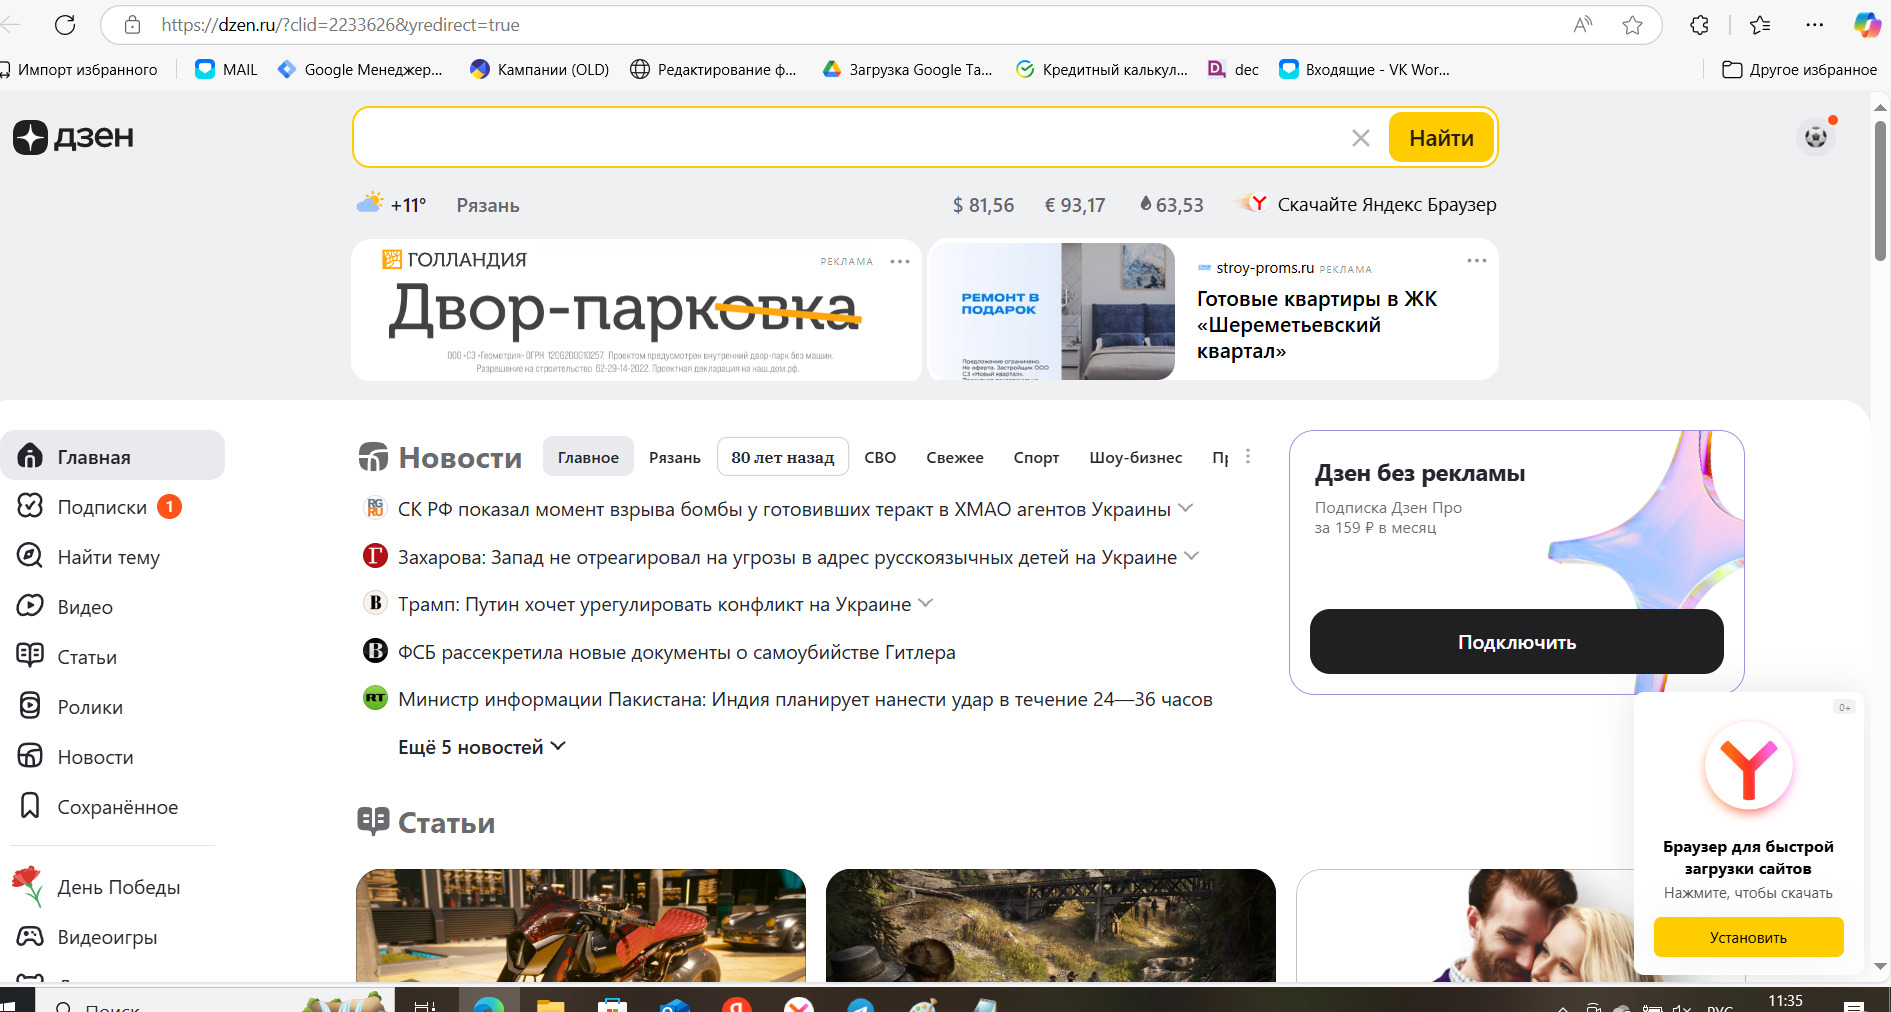The image size is (1891, 1012).
Task: Open options menu of Голландия ad
Action: pyautogui.click(x=900, y=262)
